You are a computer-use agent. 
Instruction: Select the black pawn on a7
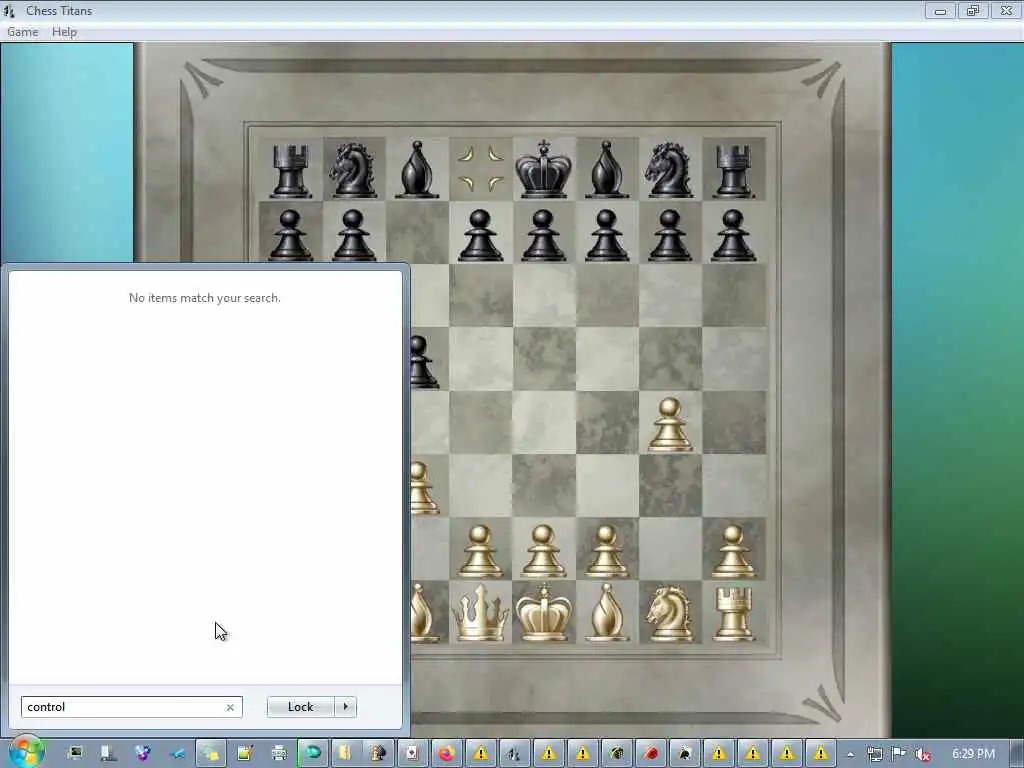(x=291, y=235)
